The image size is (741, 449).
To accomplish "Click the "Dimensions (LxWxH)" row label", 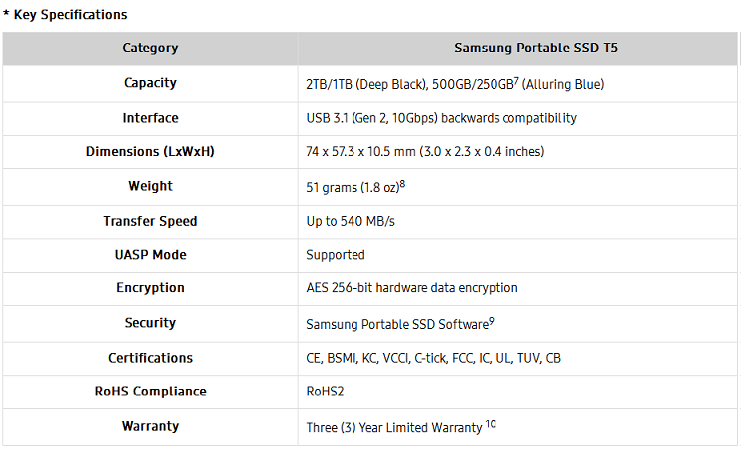I will coord(150,152).
